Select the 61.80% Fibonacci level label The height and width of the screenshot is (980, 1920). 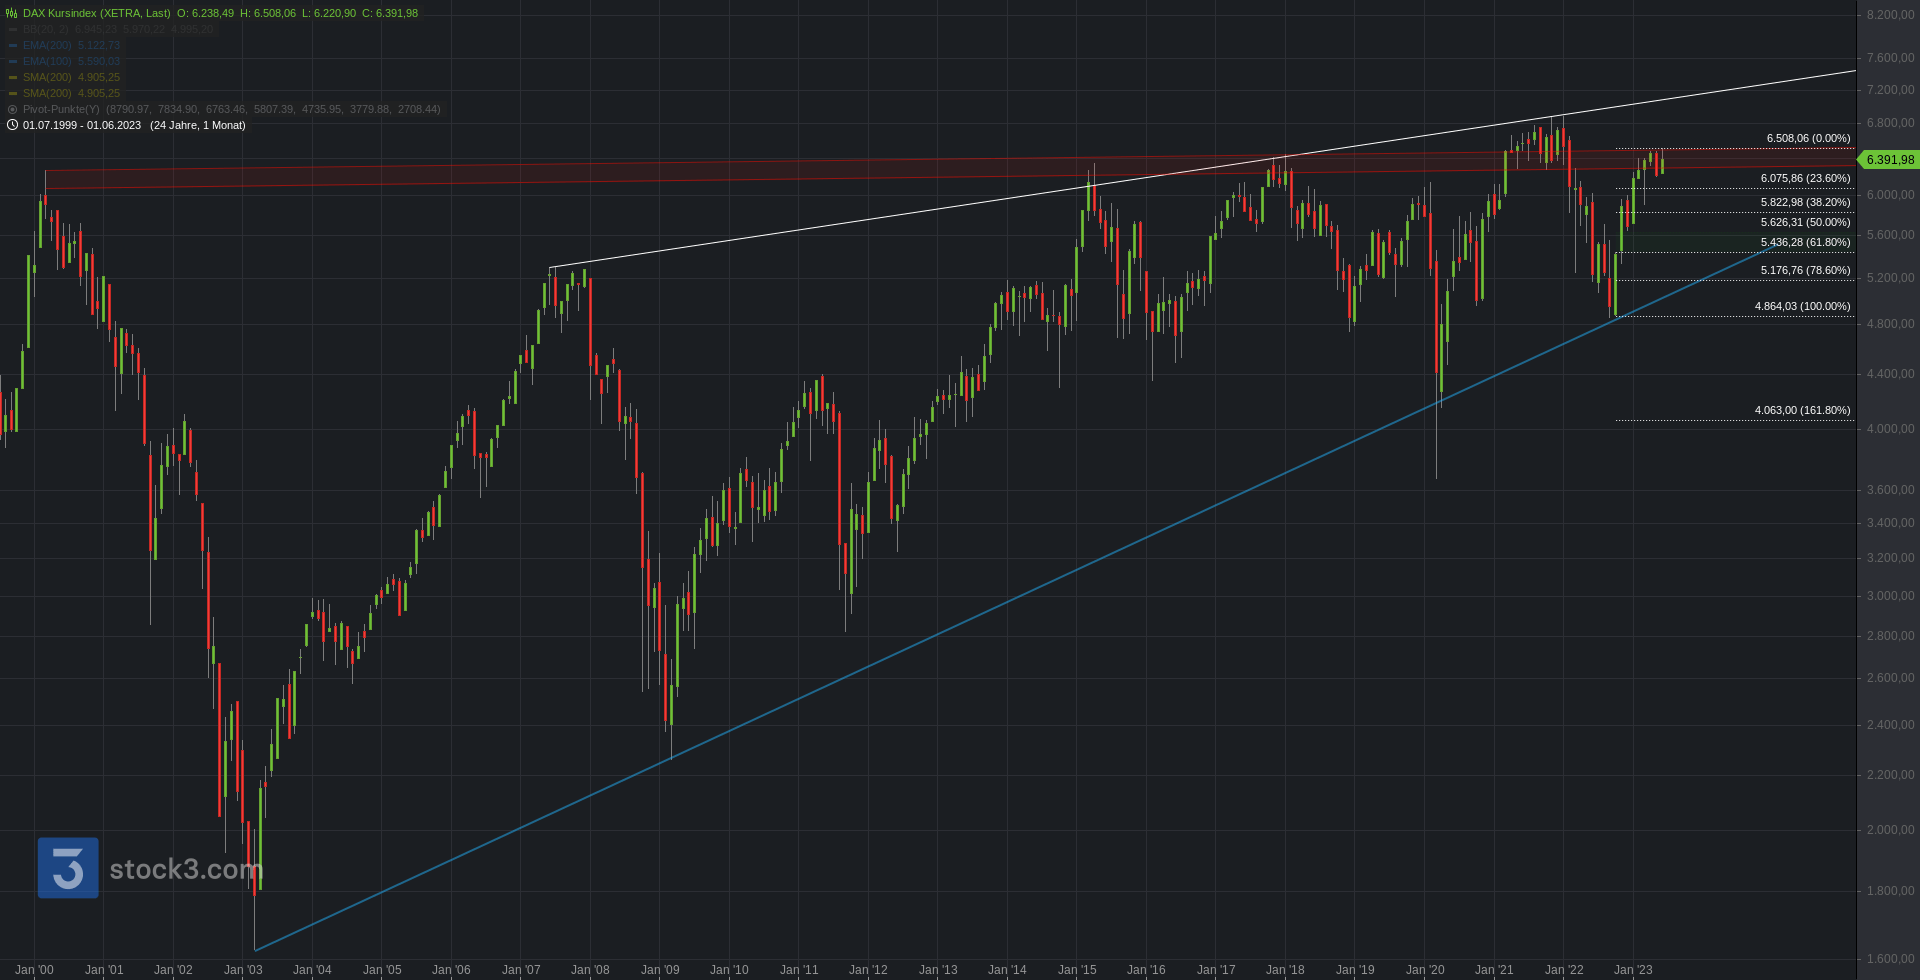(x=1805, y=242)
